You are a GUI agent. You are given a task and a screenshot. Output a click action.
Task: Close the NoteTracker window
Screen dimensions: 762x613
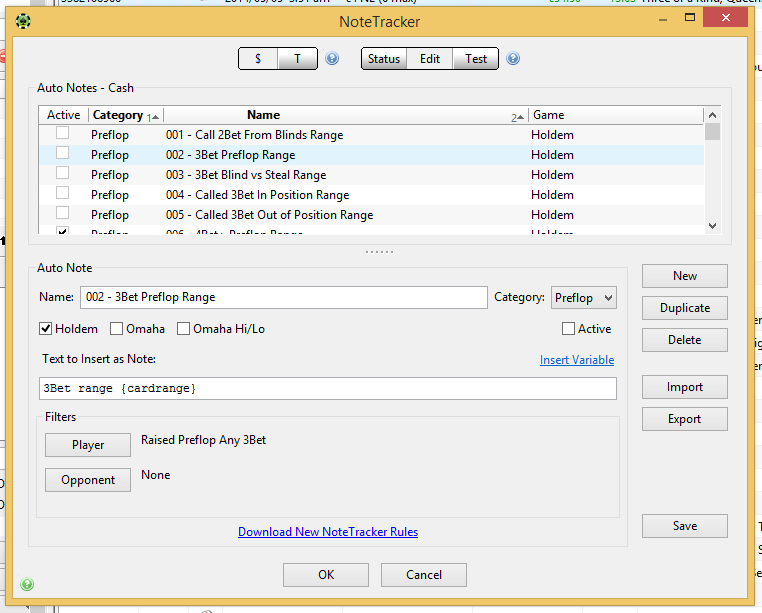[725, 18]
